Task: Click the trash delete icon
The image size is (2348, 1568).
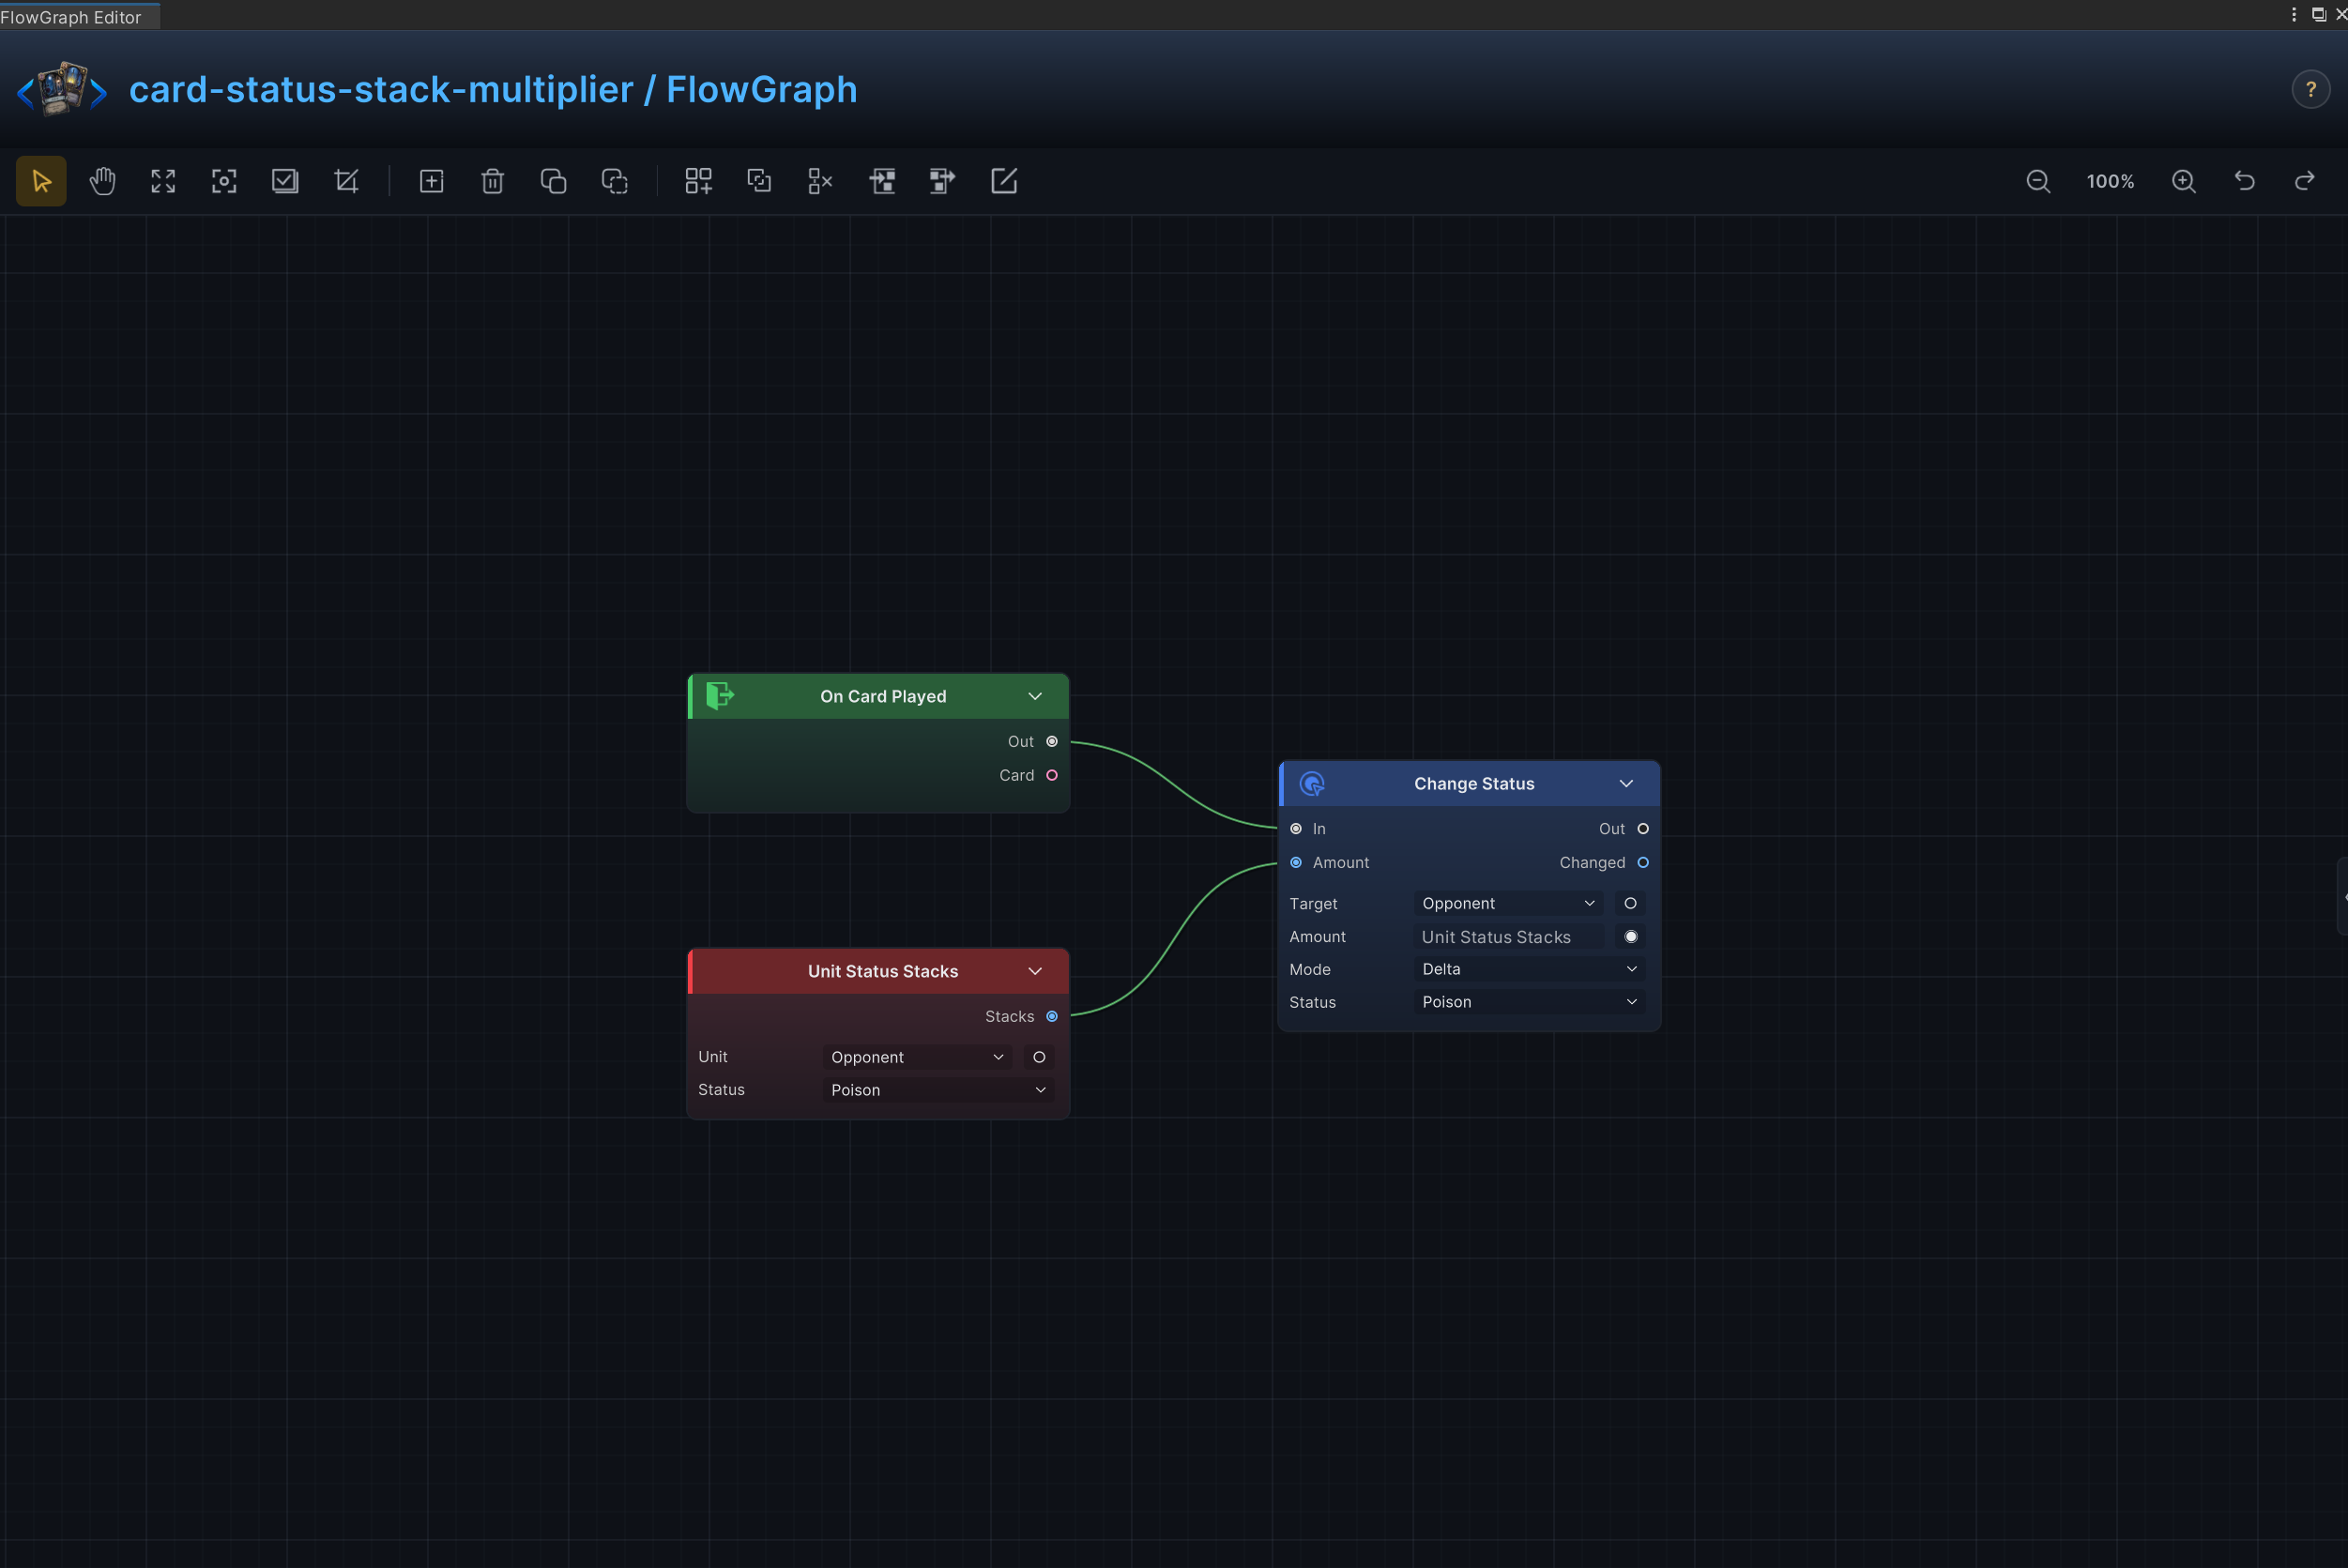Action: click(492, 181)
